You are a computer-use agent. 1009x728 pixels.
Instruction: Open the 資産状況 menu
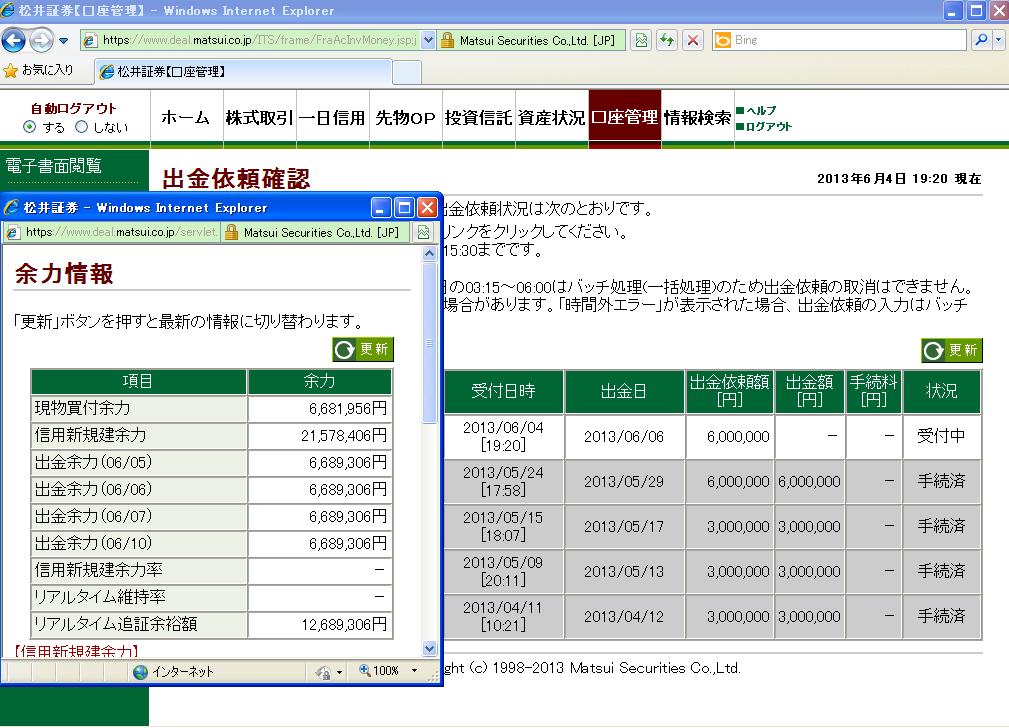pos(551,118)
